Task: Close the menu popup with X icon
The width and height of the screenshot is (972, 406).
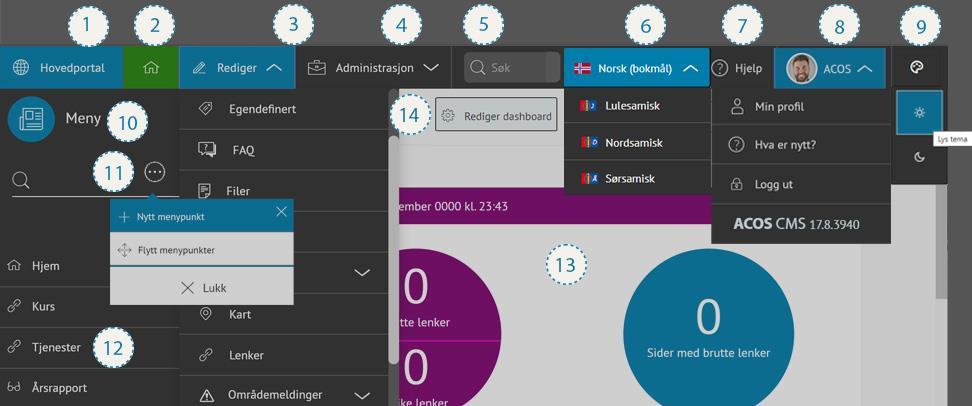Action: [x=281, y=211]
